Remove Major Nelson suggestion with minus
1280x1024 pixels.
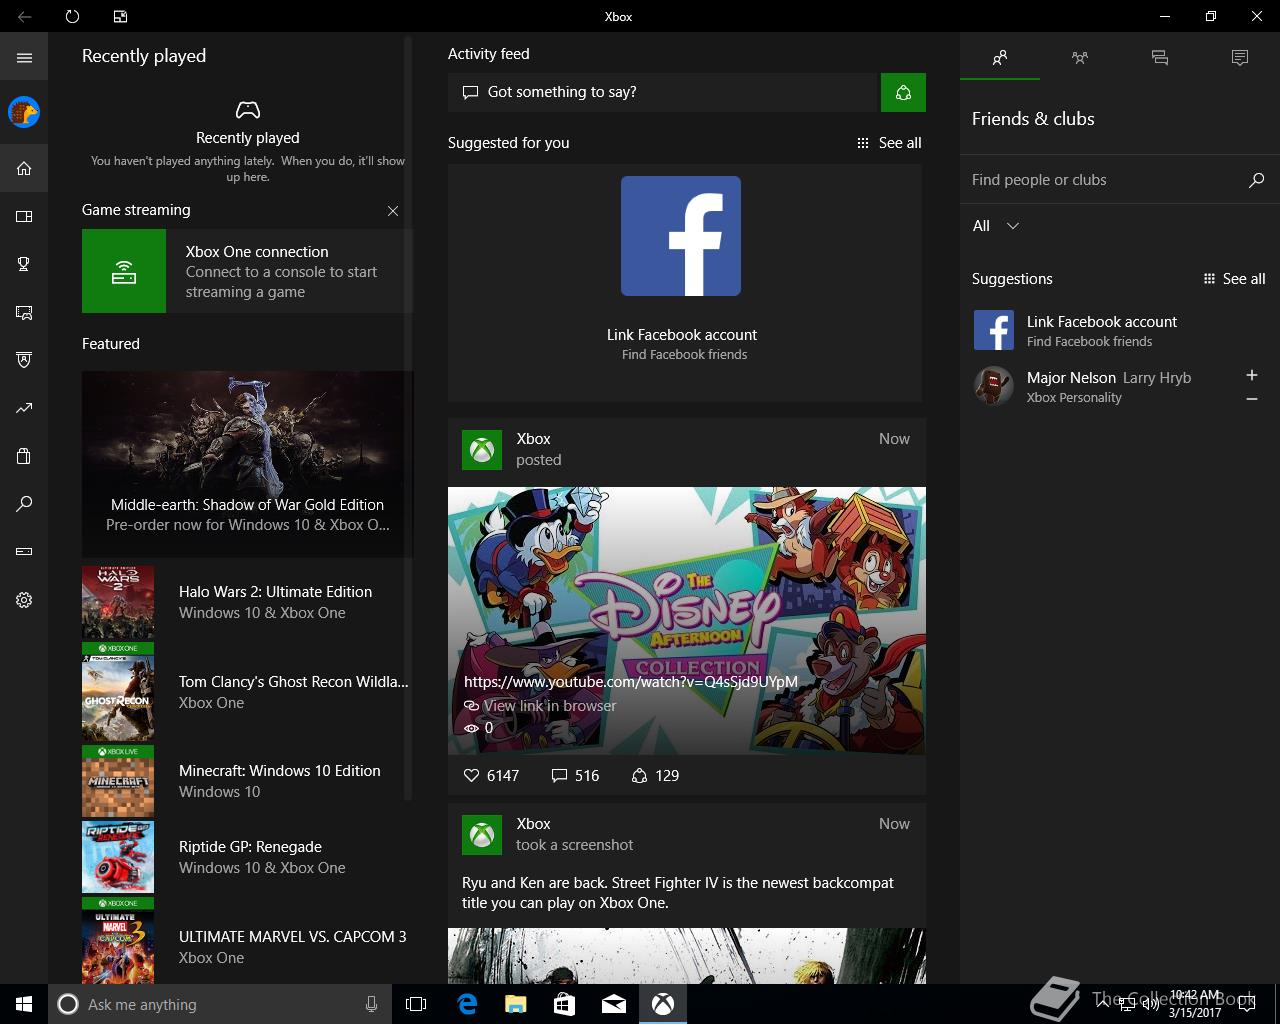(1251, 399)
